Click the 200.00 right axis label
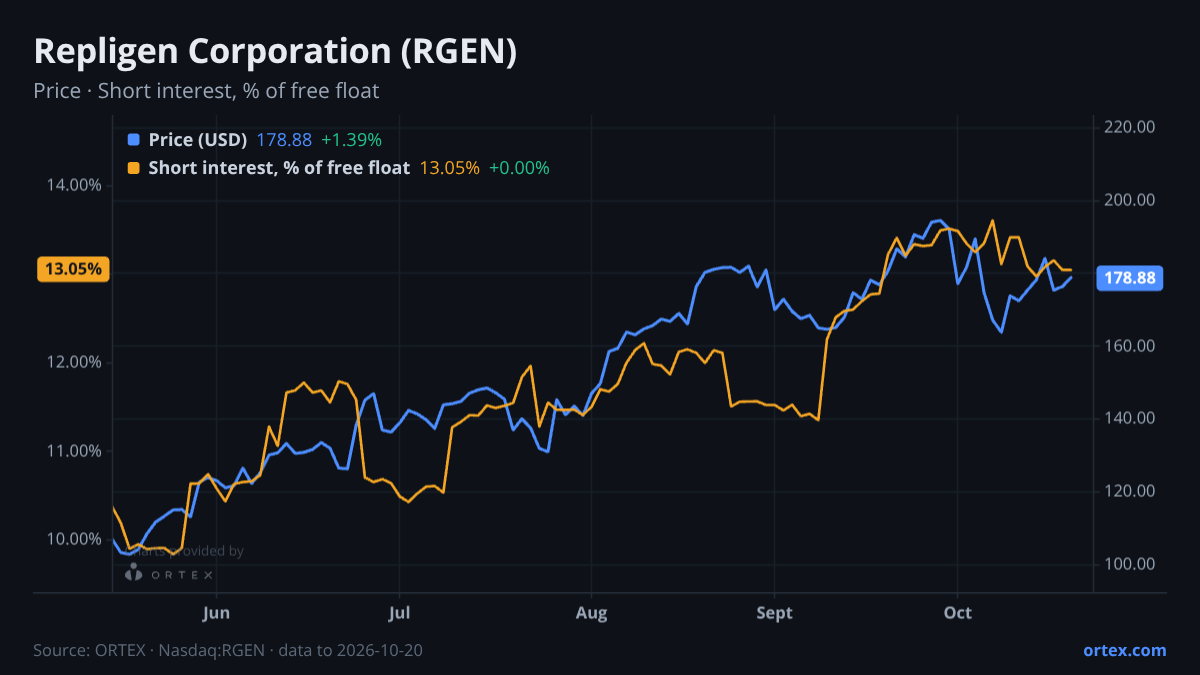This screenshot has height=675, width=1200. (x=1132, y=200)
